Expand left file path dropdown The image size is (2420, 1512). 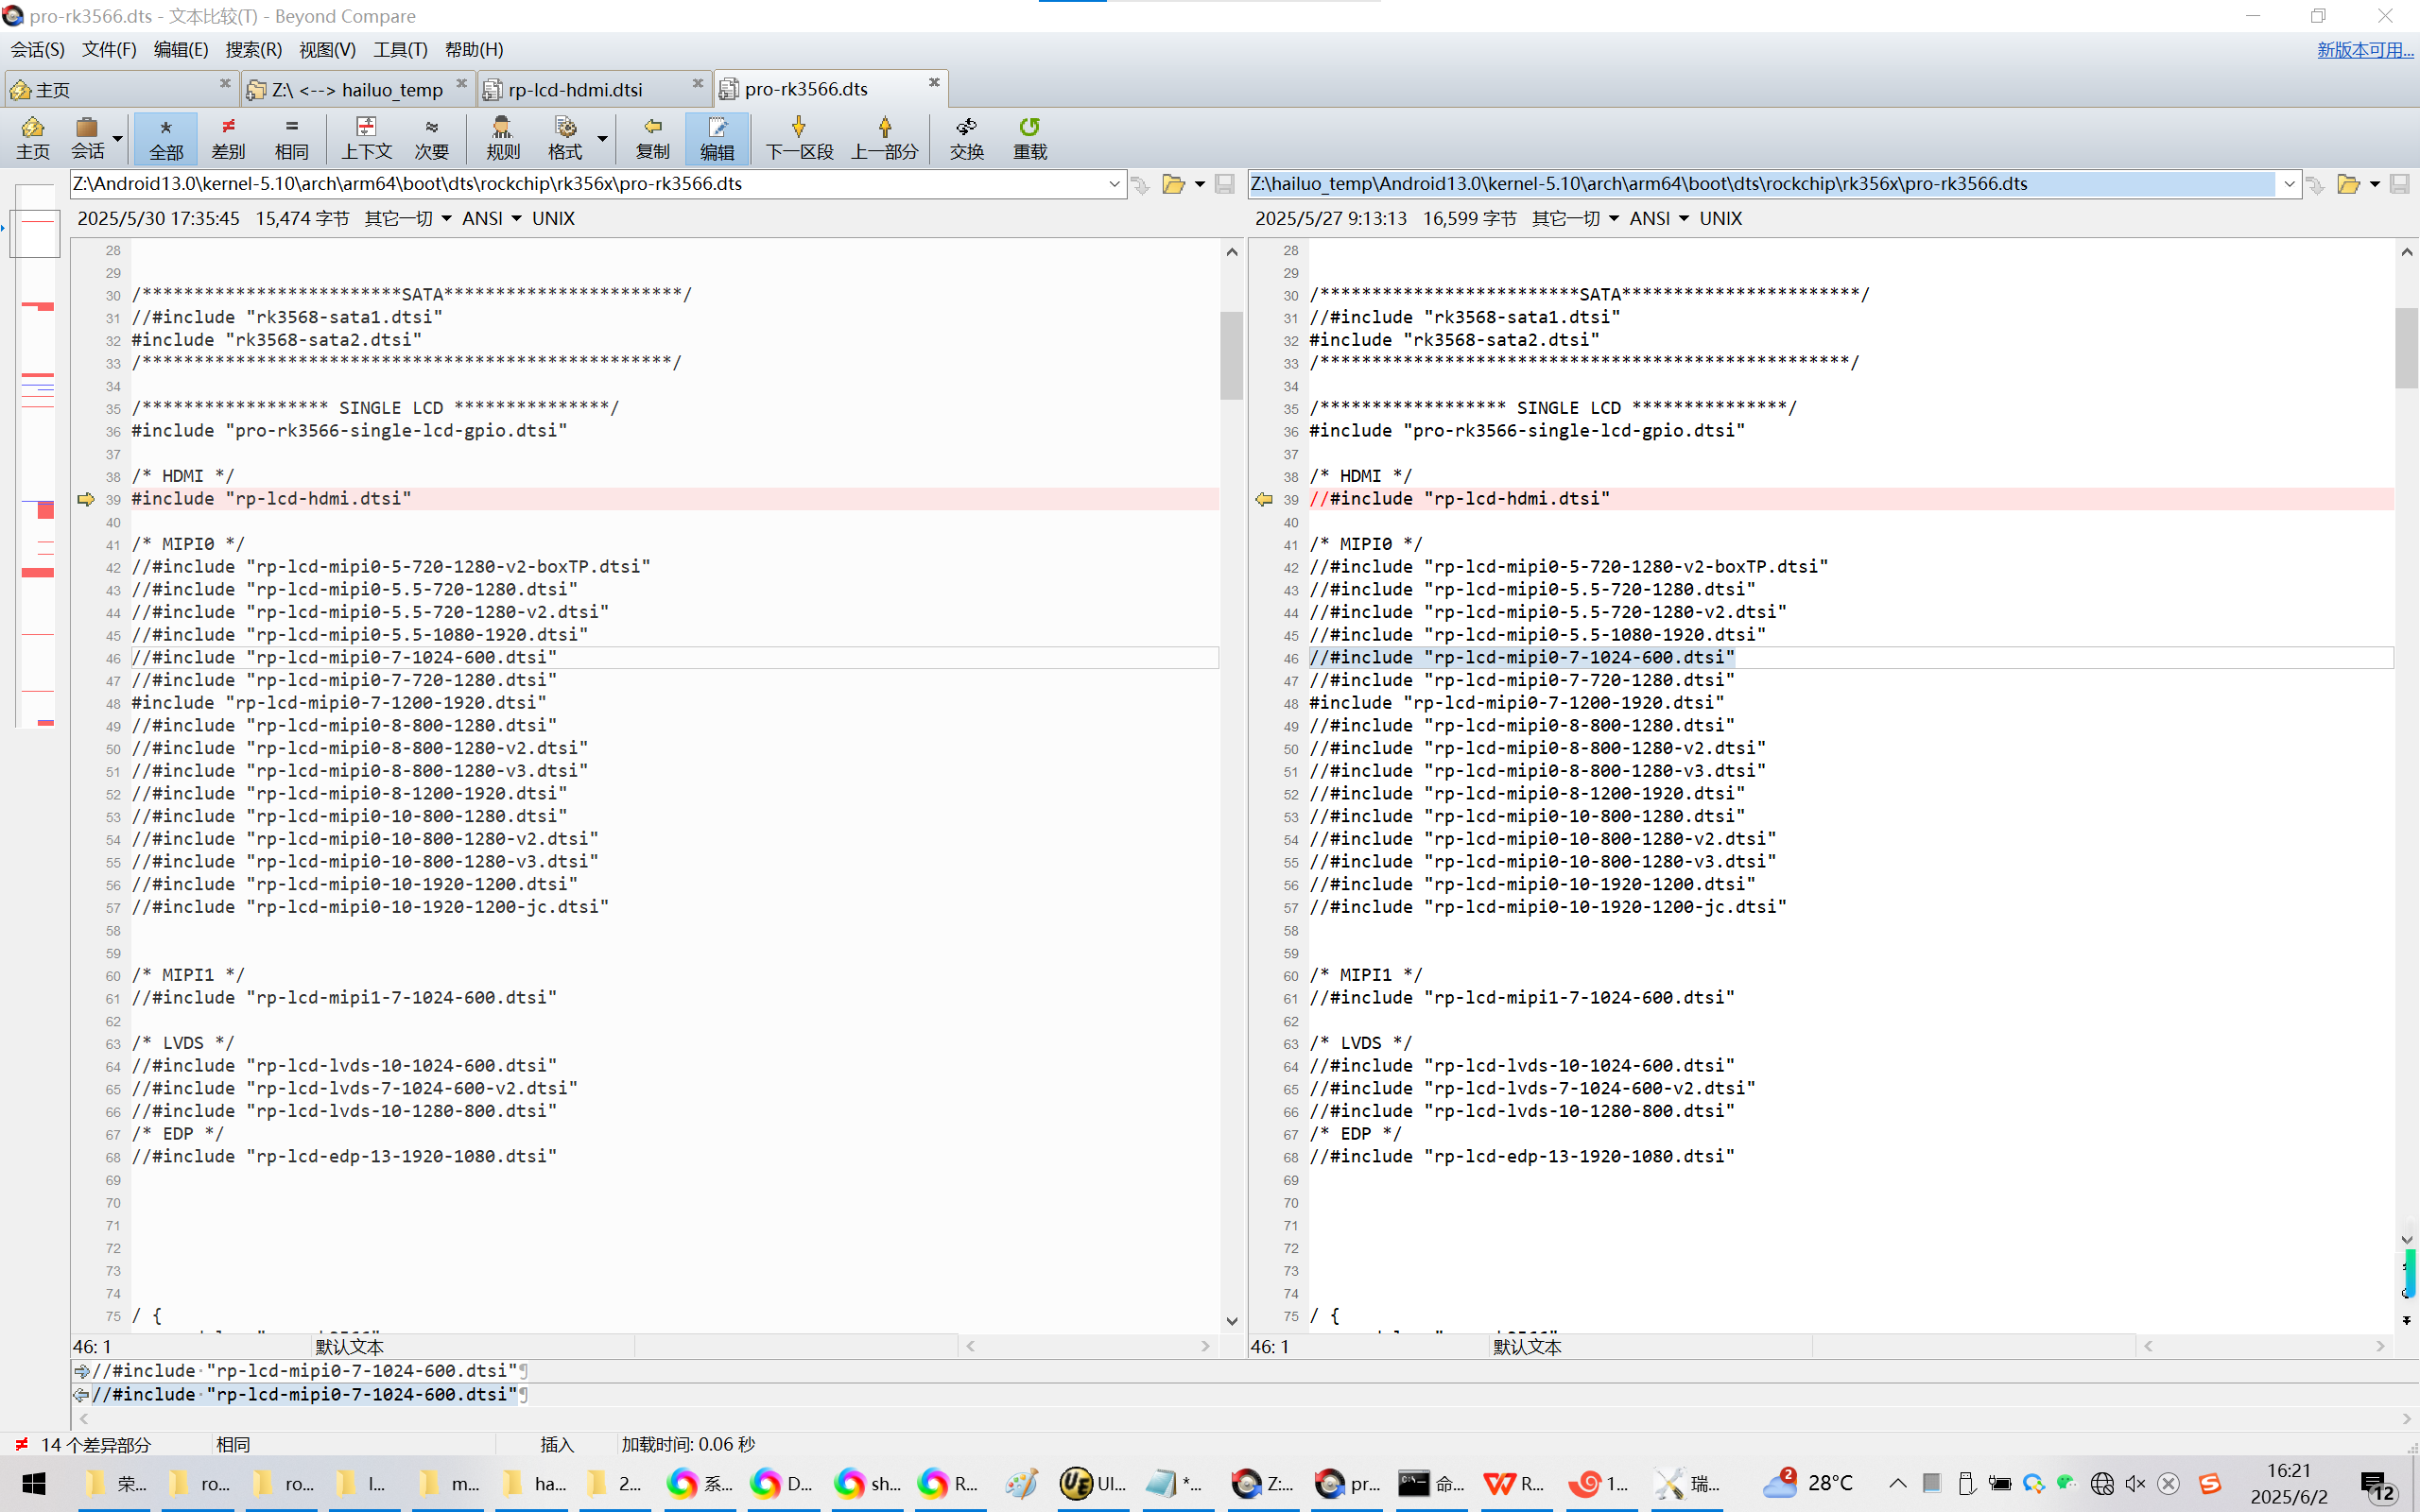[x=1114, y=184]
